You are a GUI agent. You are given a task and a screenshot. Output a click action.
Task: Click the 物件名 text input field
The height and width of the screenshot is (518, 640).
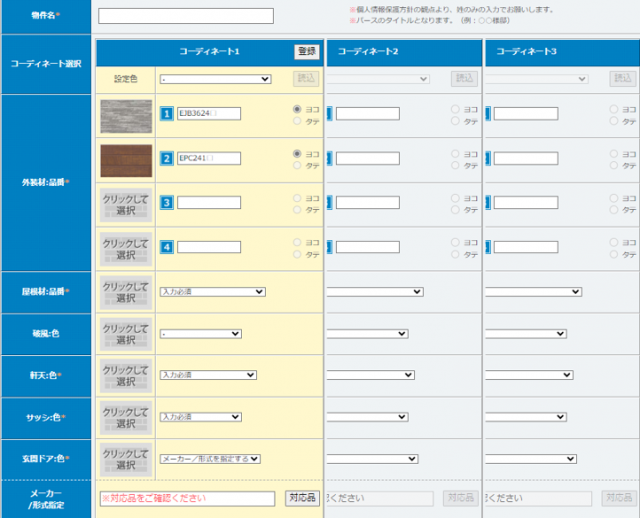pyautogui.click(x=185, y=16)
